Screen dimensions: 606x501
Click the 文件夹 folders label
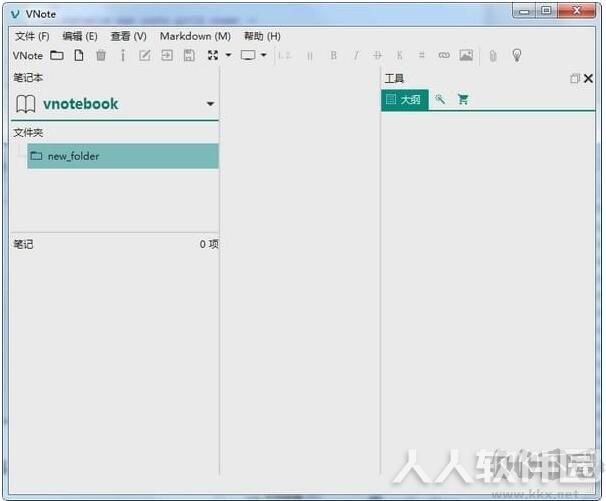tap(28, 133)
